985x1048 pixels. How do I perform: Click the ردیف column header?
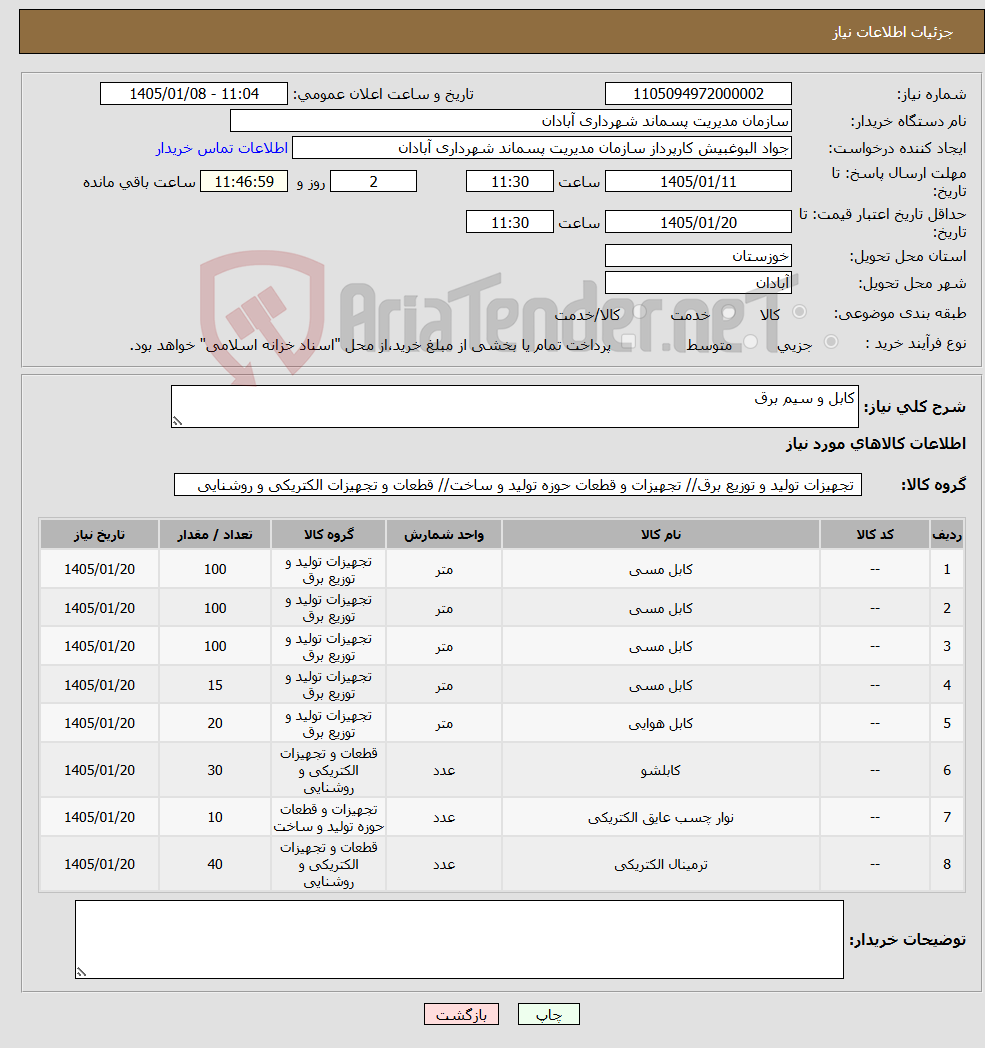click(947, 535)
